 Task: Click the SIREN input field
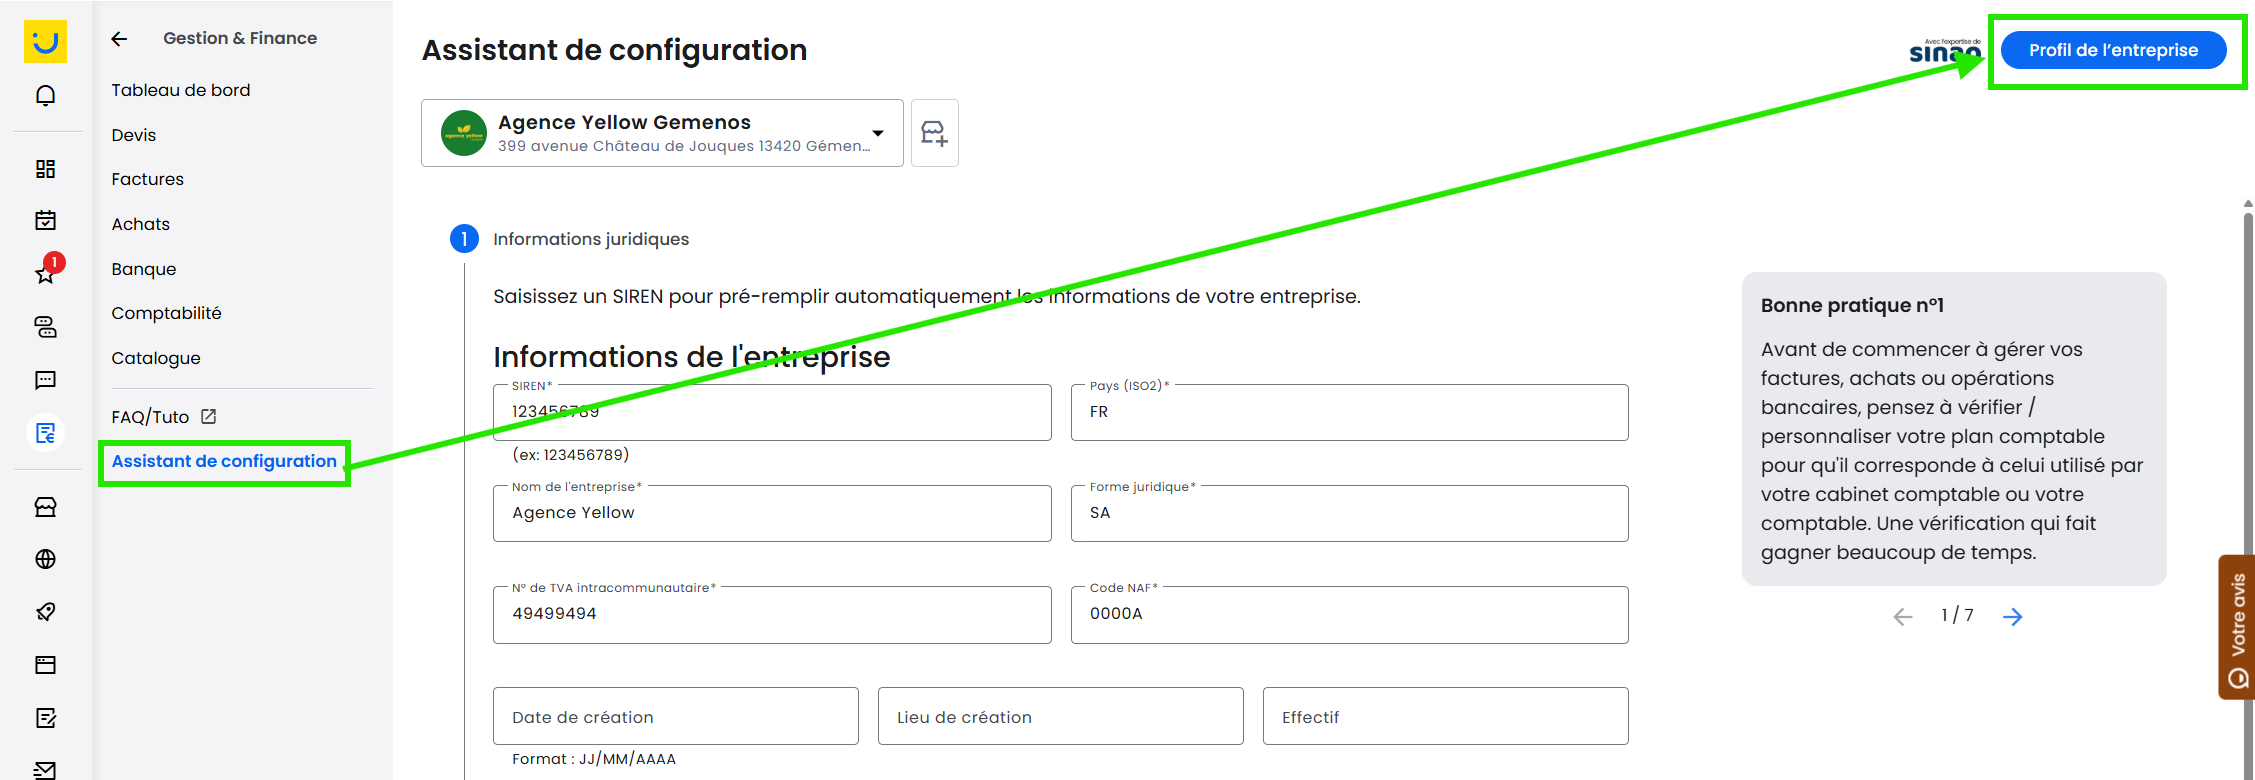tap(772, 412)
